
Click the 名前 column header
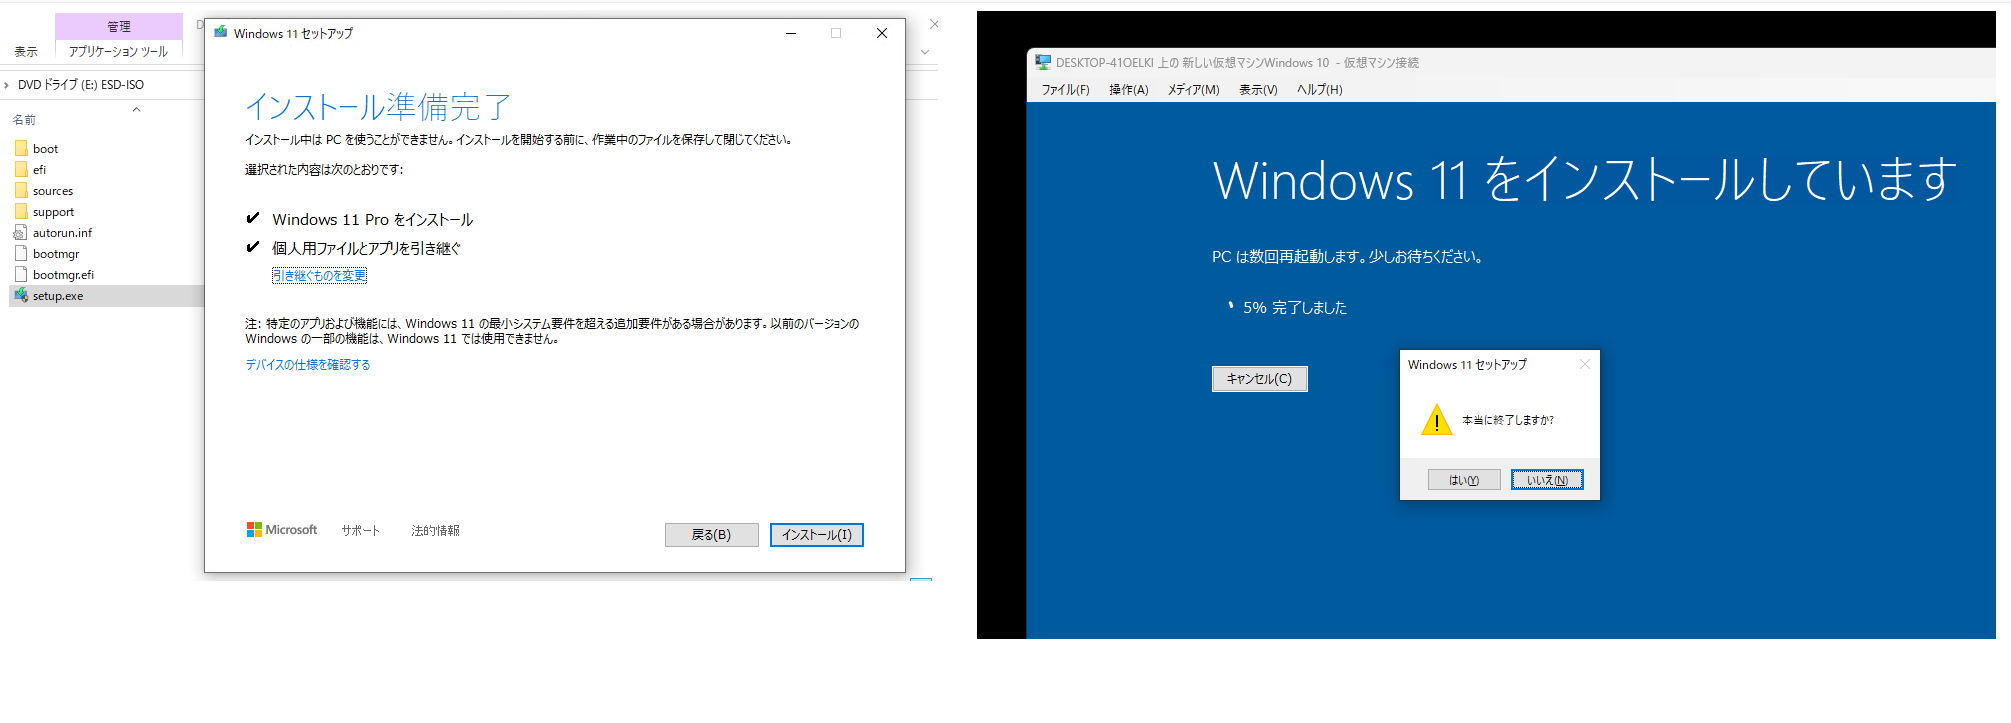coord(24,120)
